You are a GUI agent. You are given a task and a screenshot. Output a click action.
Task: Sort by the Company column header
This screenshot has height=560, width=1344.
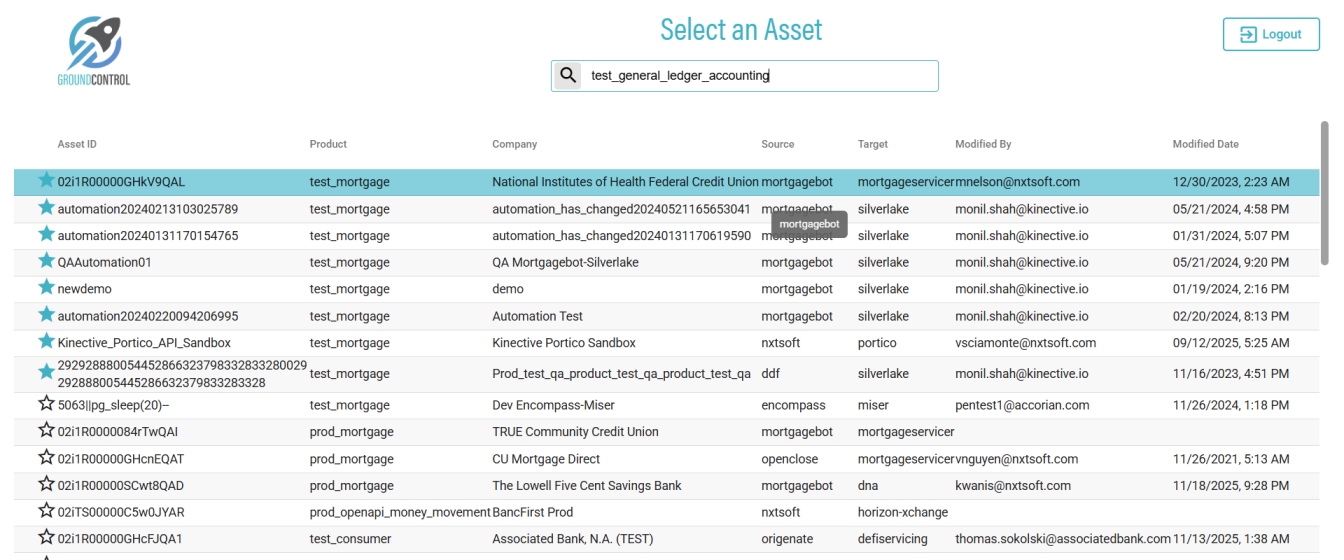coord(514,144)
